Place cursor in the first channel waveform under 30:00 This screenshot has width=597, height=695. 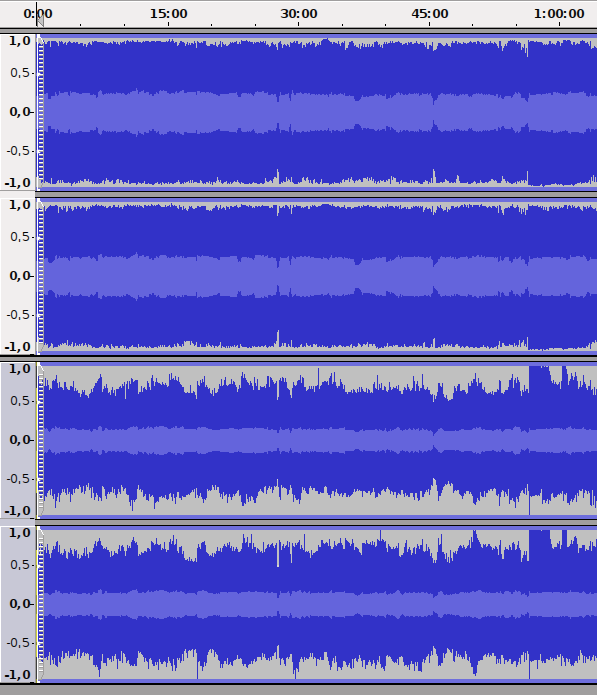pyautogui.click(x=299, y=112)
